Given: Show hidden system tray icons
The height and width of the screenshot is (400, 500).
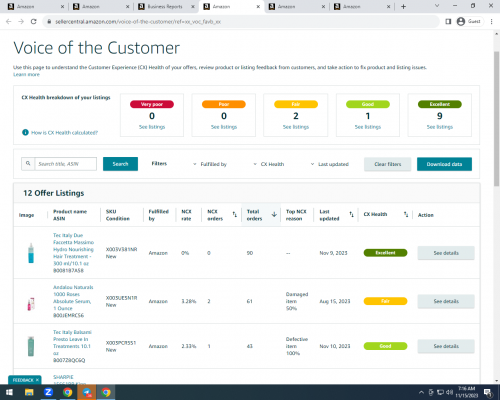Looking at the screenshot, I should (421, 392).
